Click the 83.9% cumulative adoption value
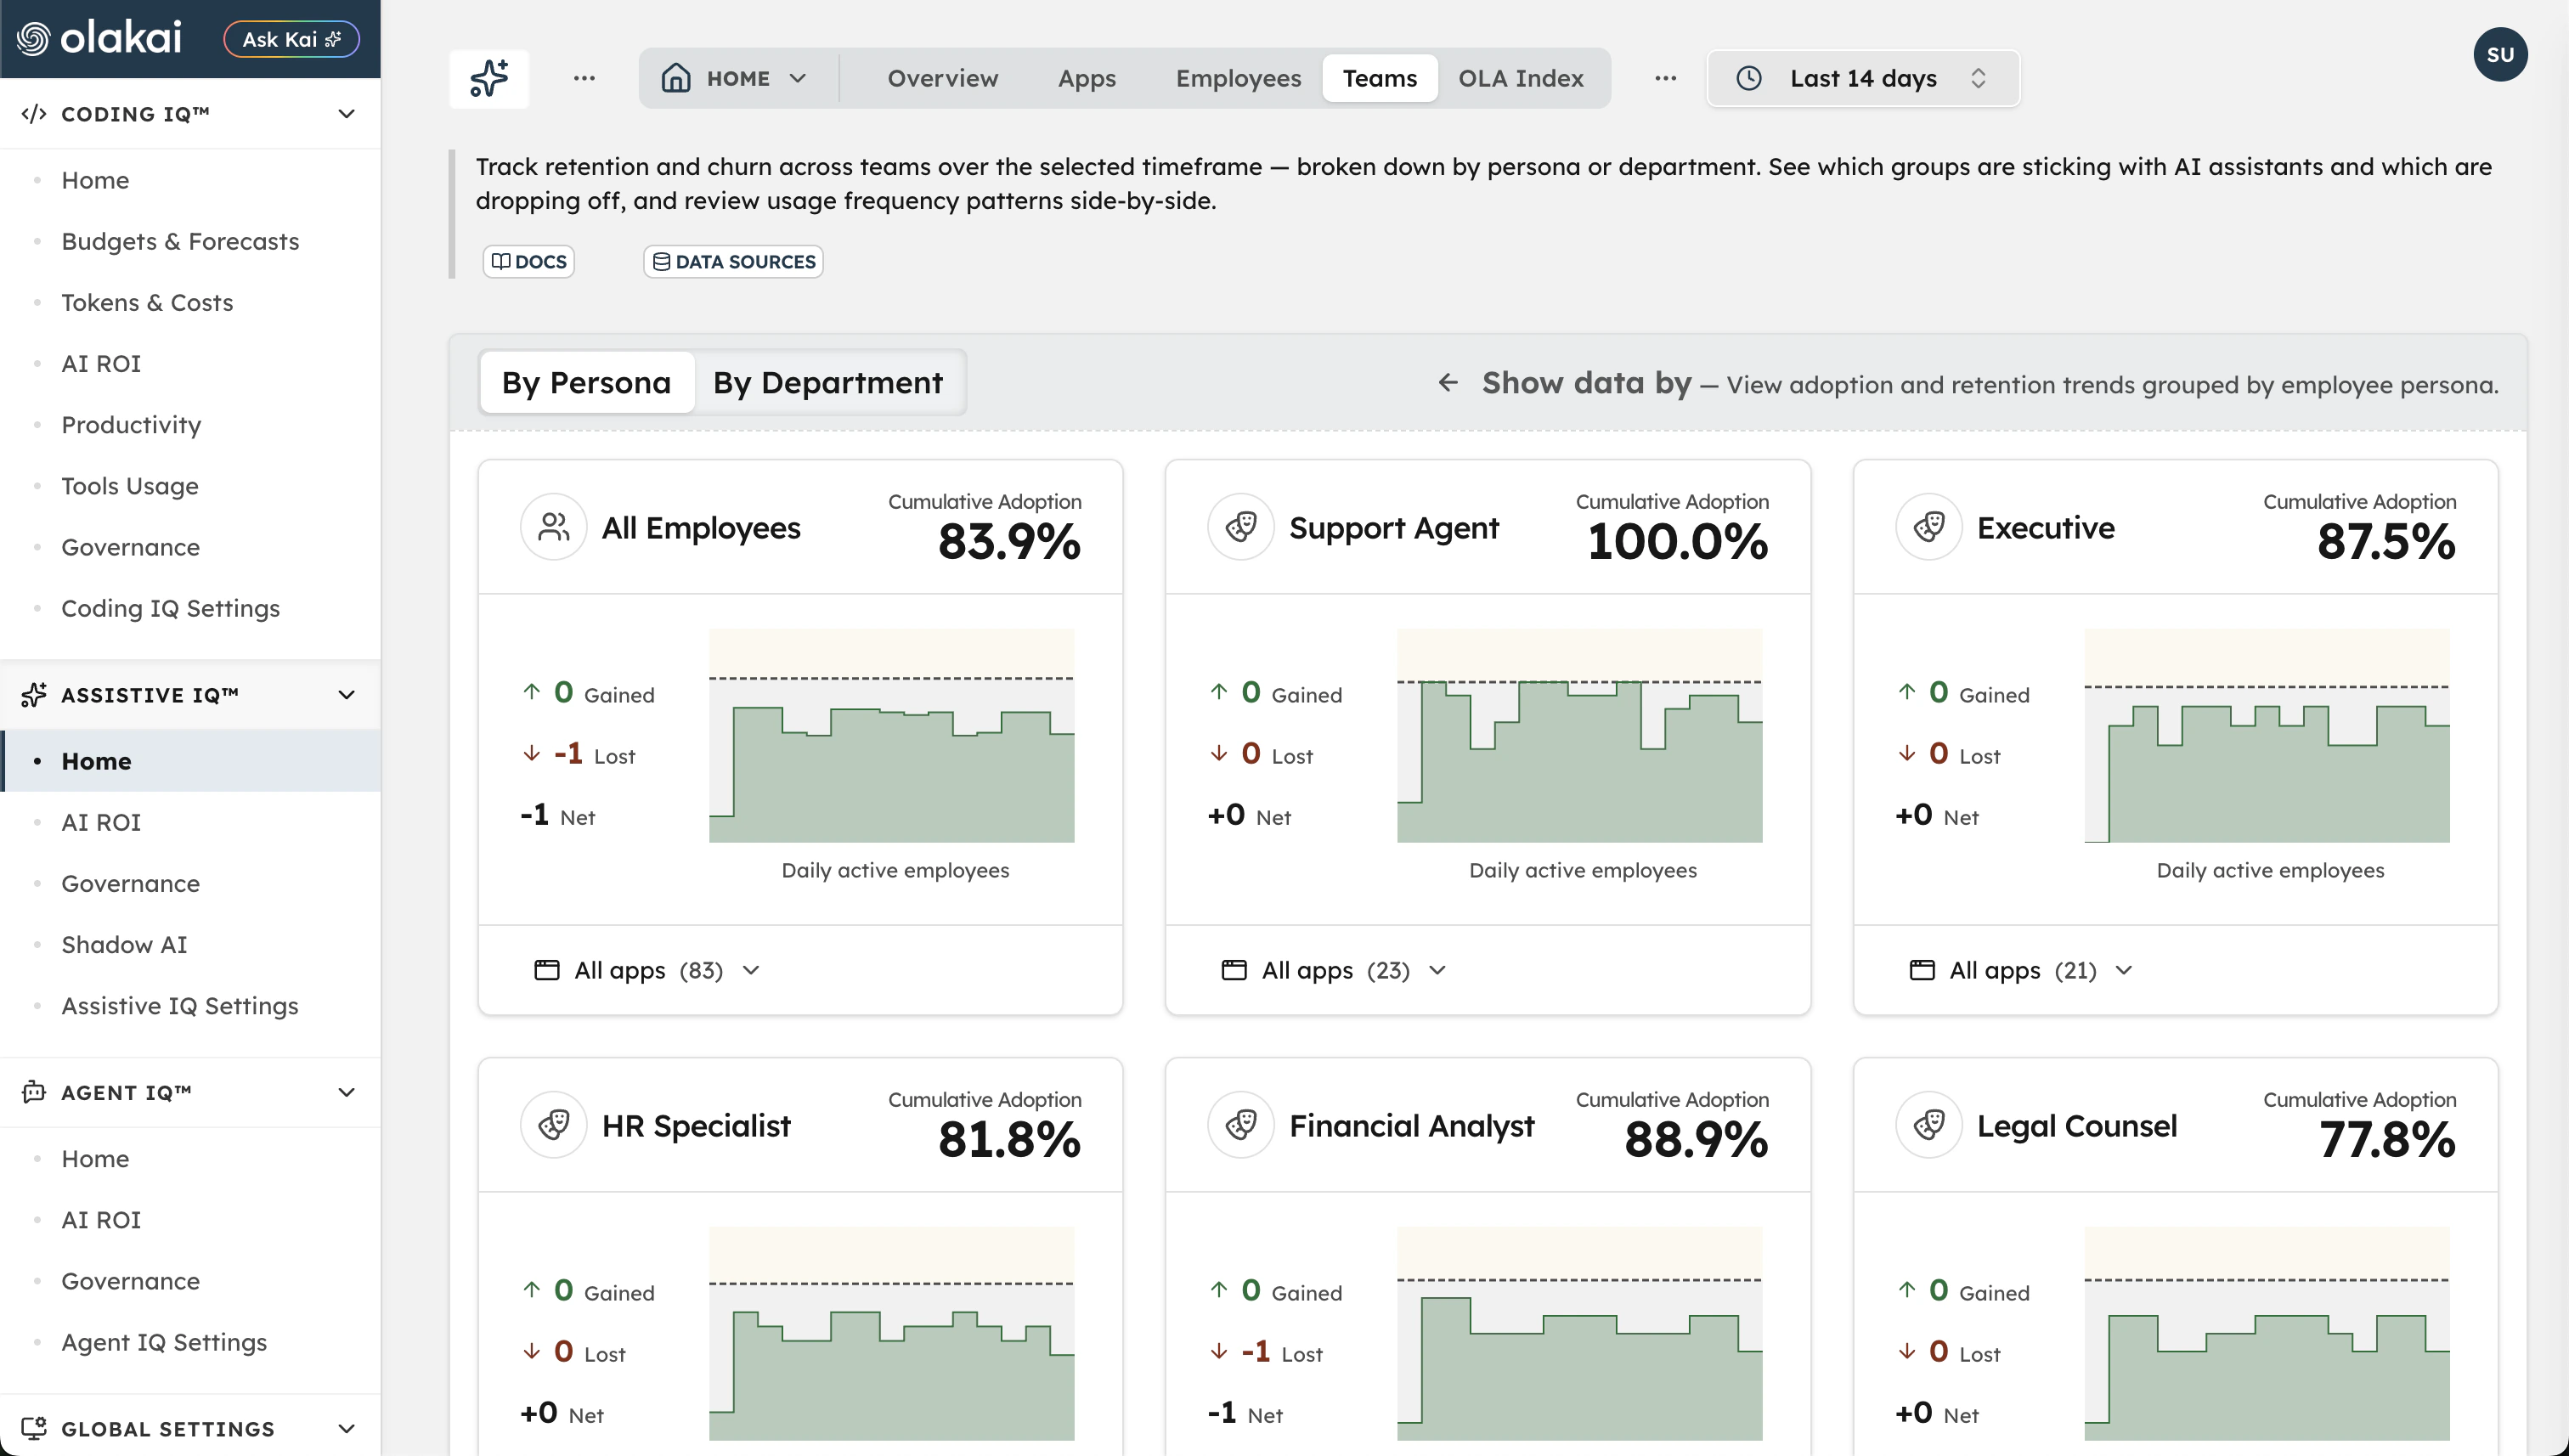2569x1456 pixels. click(1009, 542)
